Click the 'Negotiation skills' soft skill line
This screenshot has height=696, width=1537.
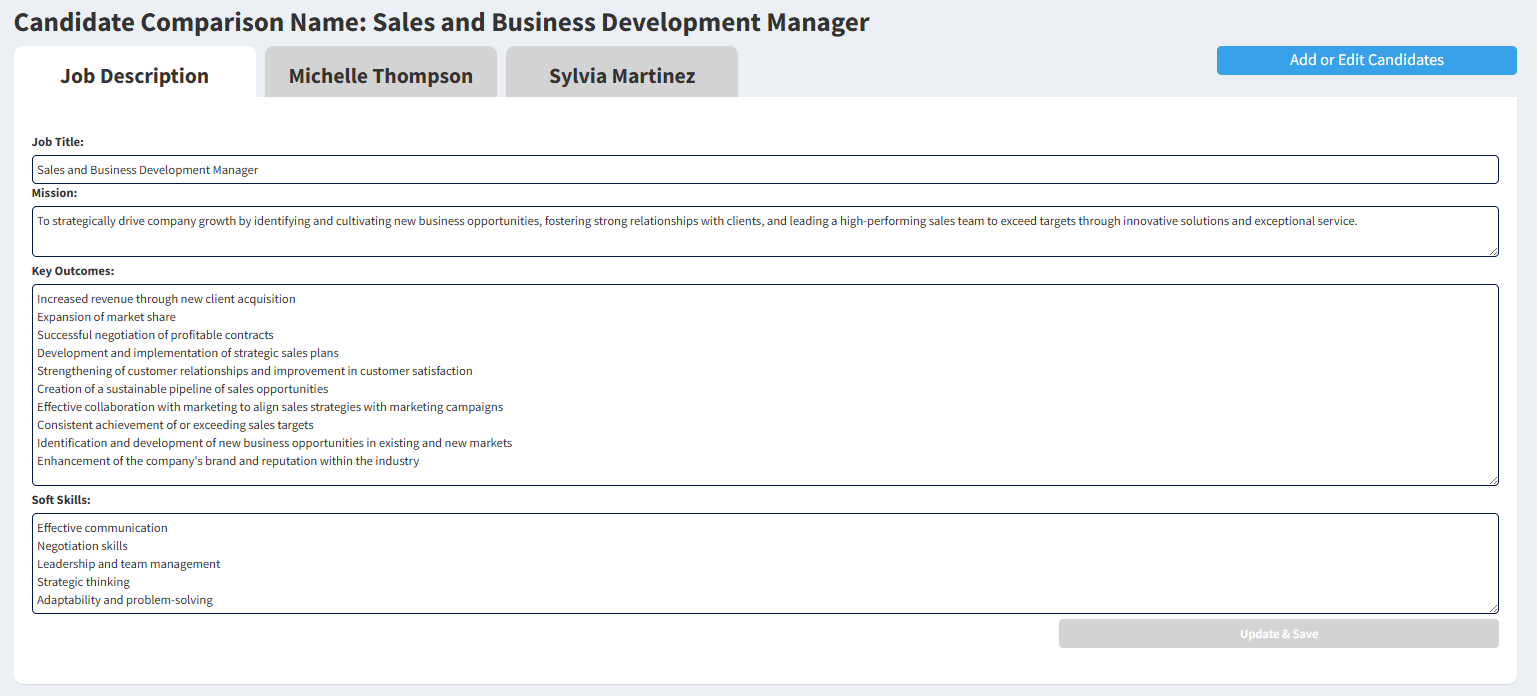pos(82,546)
